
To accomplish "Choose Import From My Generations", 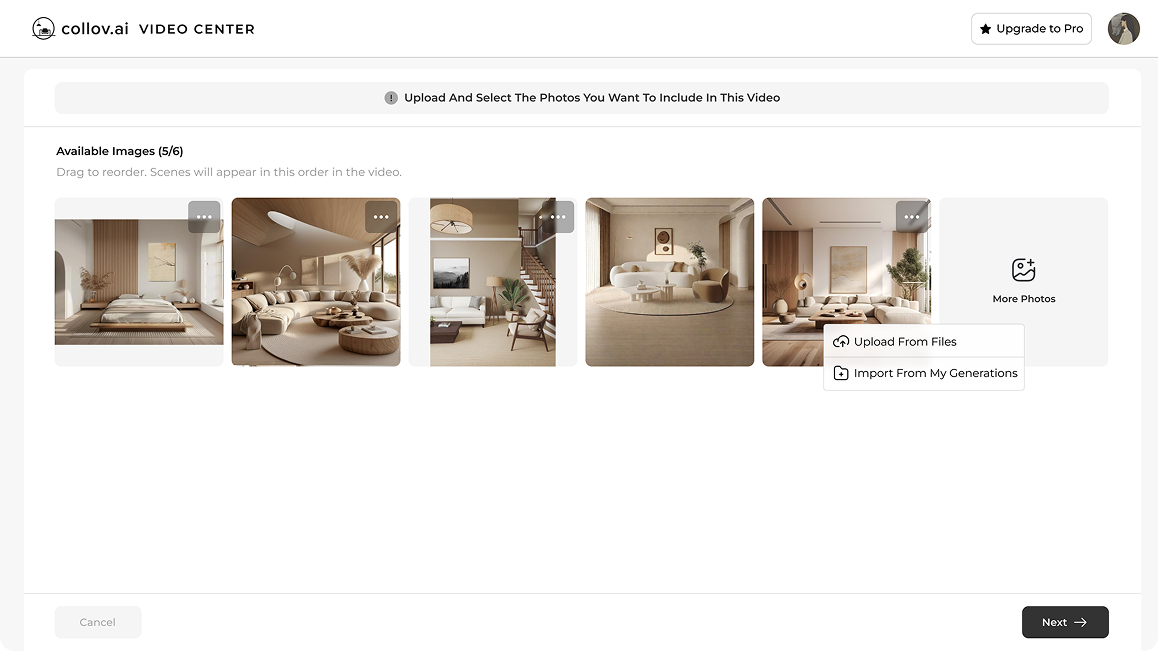I will (924, 373).
